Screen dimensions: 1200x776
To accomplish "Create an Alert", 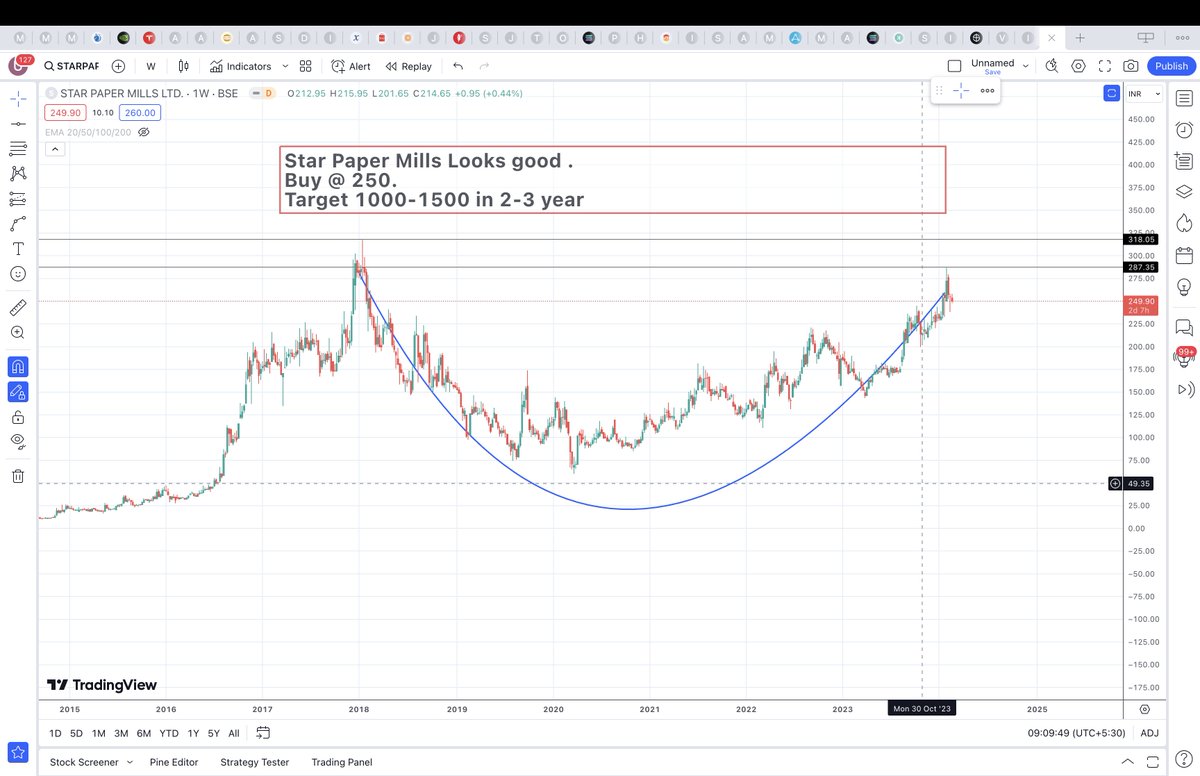I will click(x=351, y=66).
